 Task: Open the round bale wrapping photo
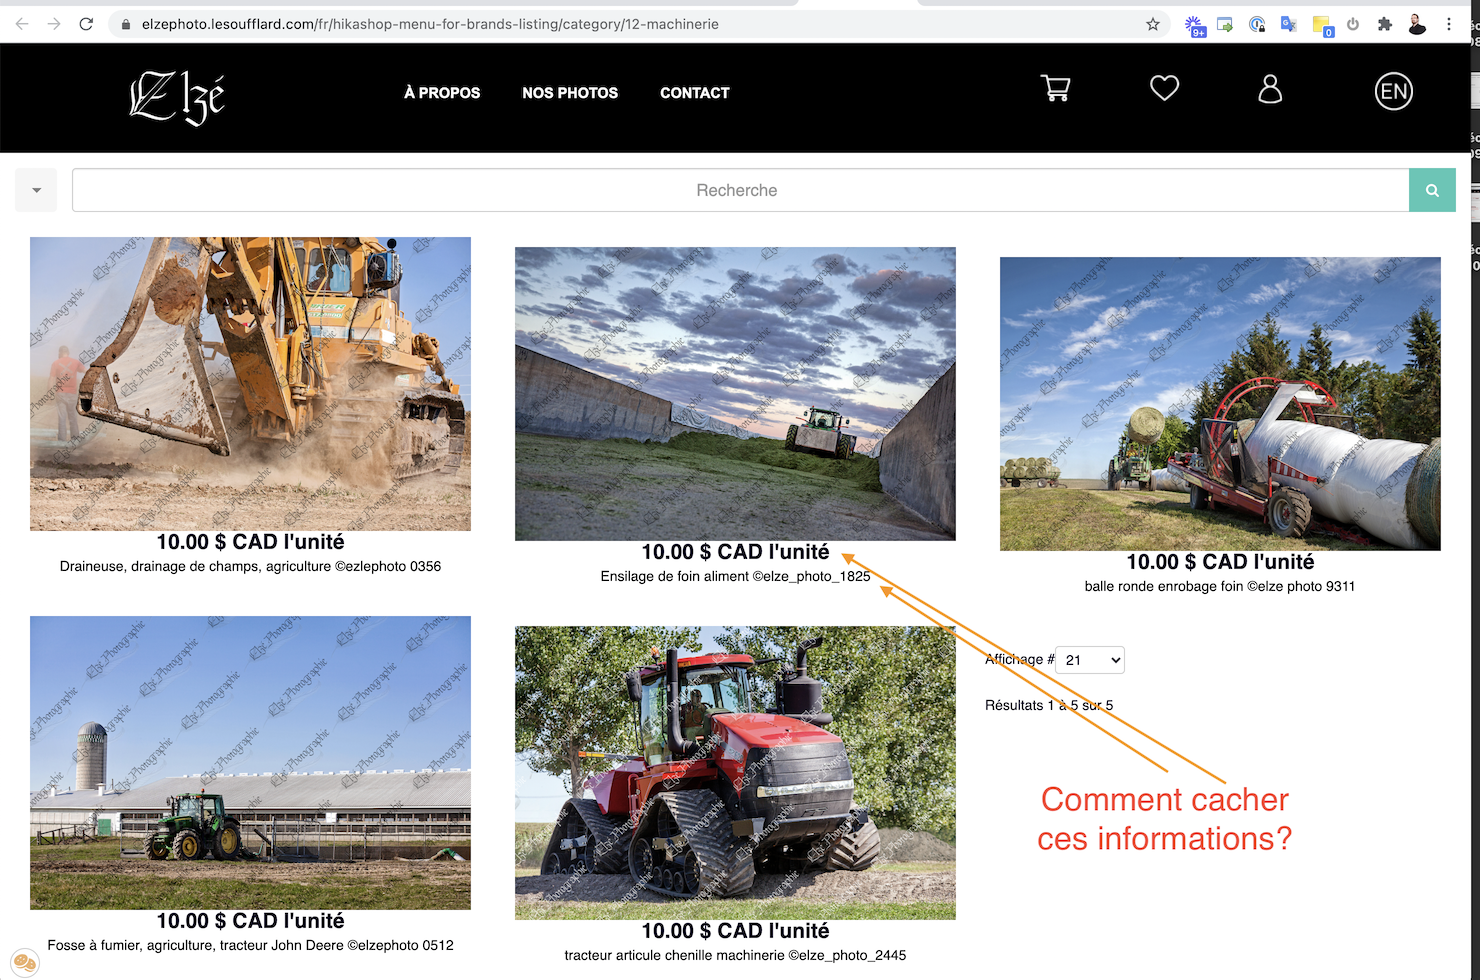pos(1220,404)
